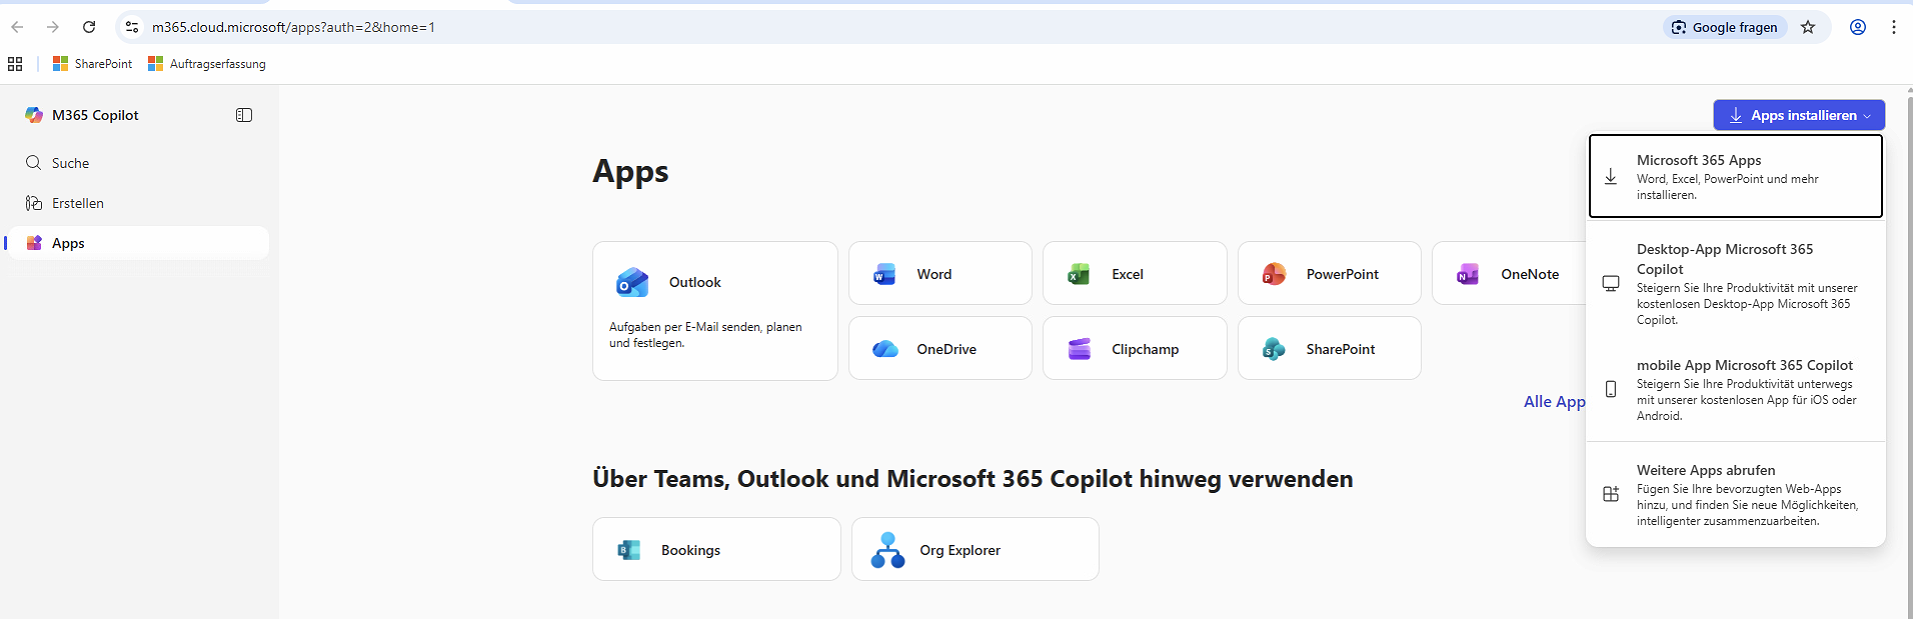Open the Clipchamp app
The height and width of the screenshot is (619, 1913).
point(1134,349)
